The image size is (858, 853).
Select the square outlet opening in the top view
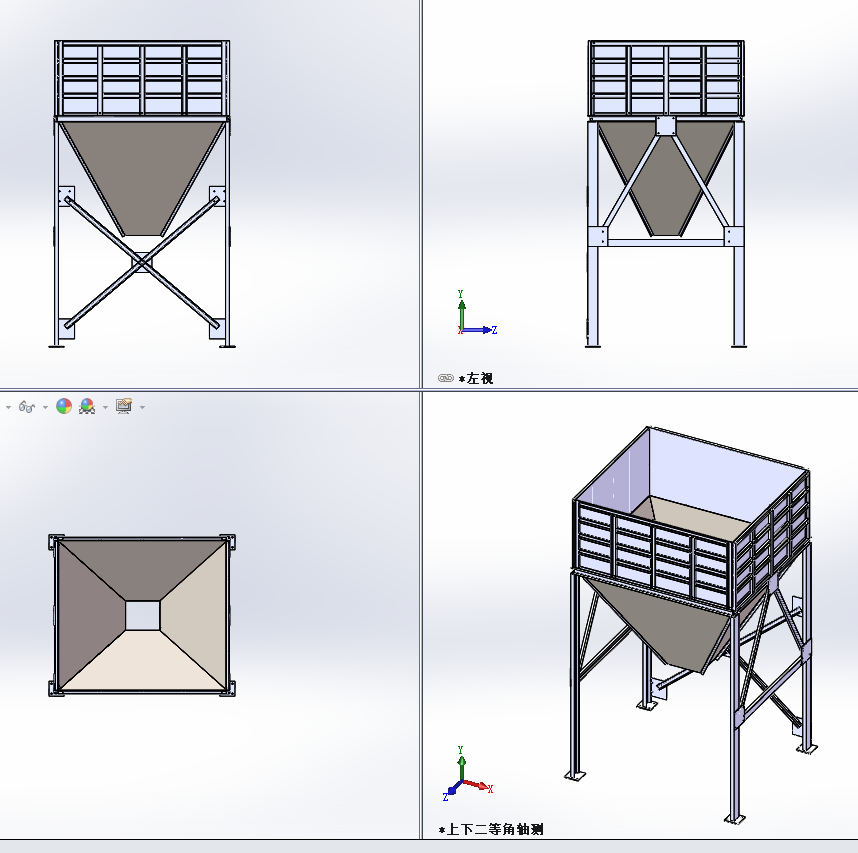[x=142, y=616]
